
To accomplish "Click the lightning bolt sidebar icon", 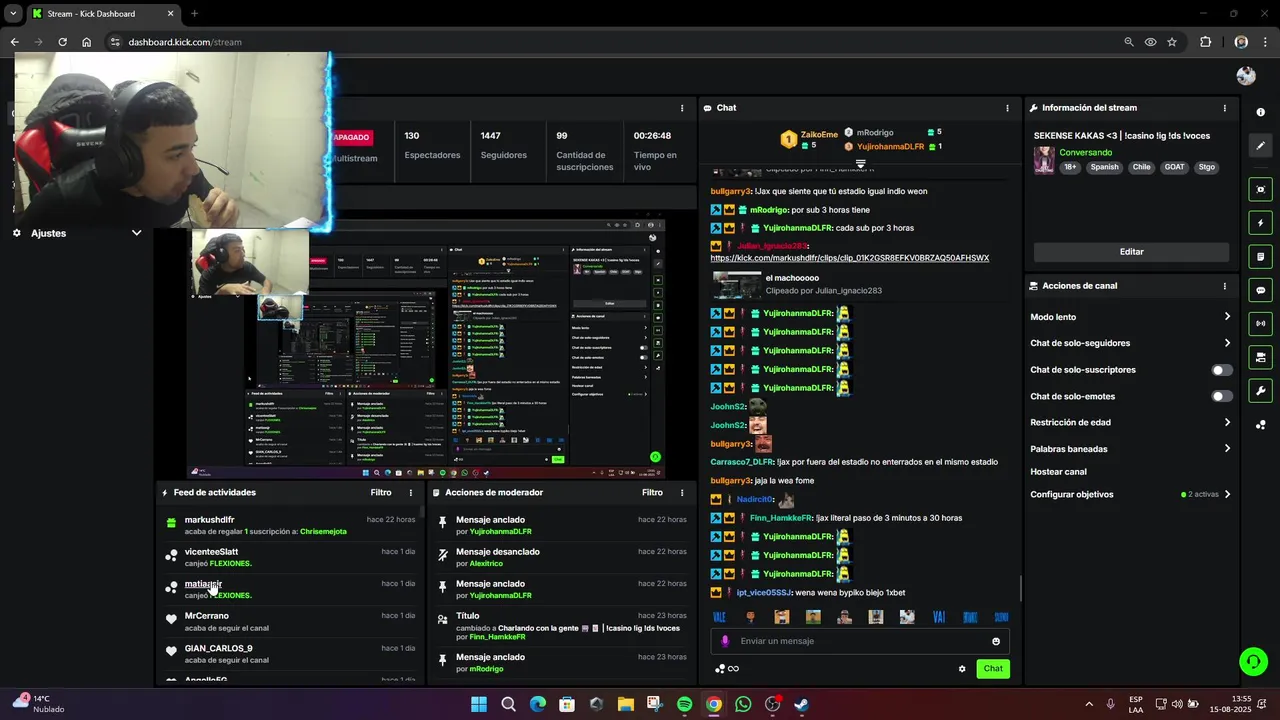I will tap(1260, 223).
